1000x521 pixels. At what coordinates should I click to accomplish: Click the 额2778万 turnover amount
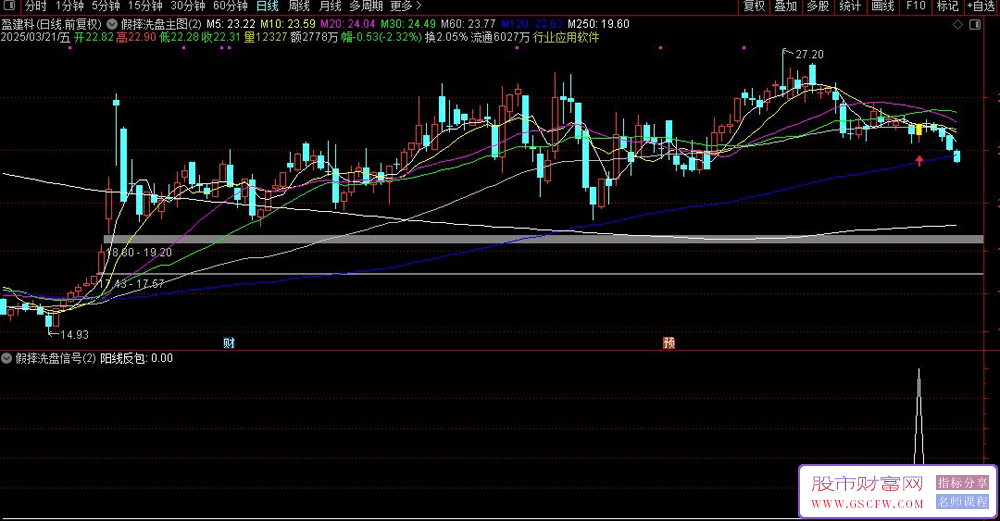(314, 38)
